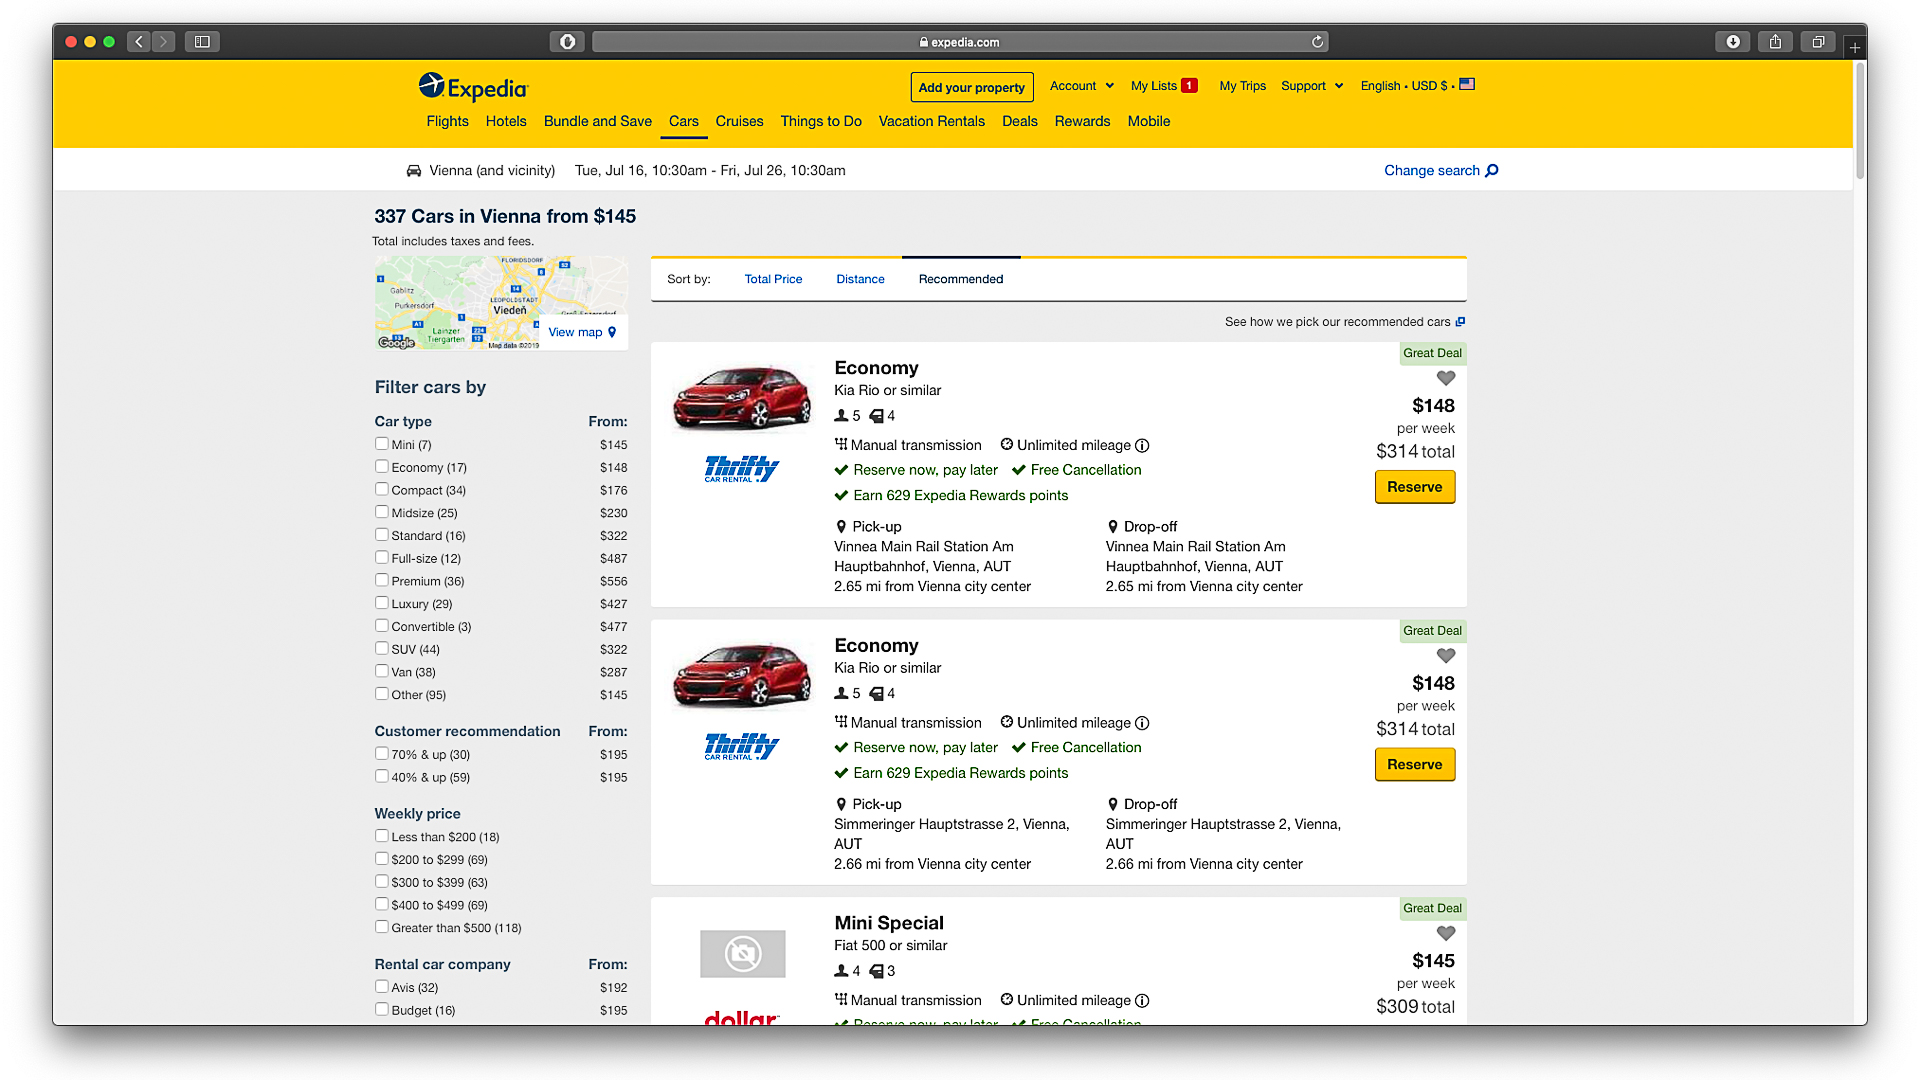Sort results by Distance

tap(860, 280)
